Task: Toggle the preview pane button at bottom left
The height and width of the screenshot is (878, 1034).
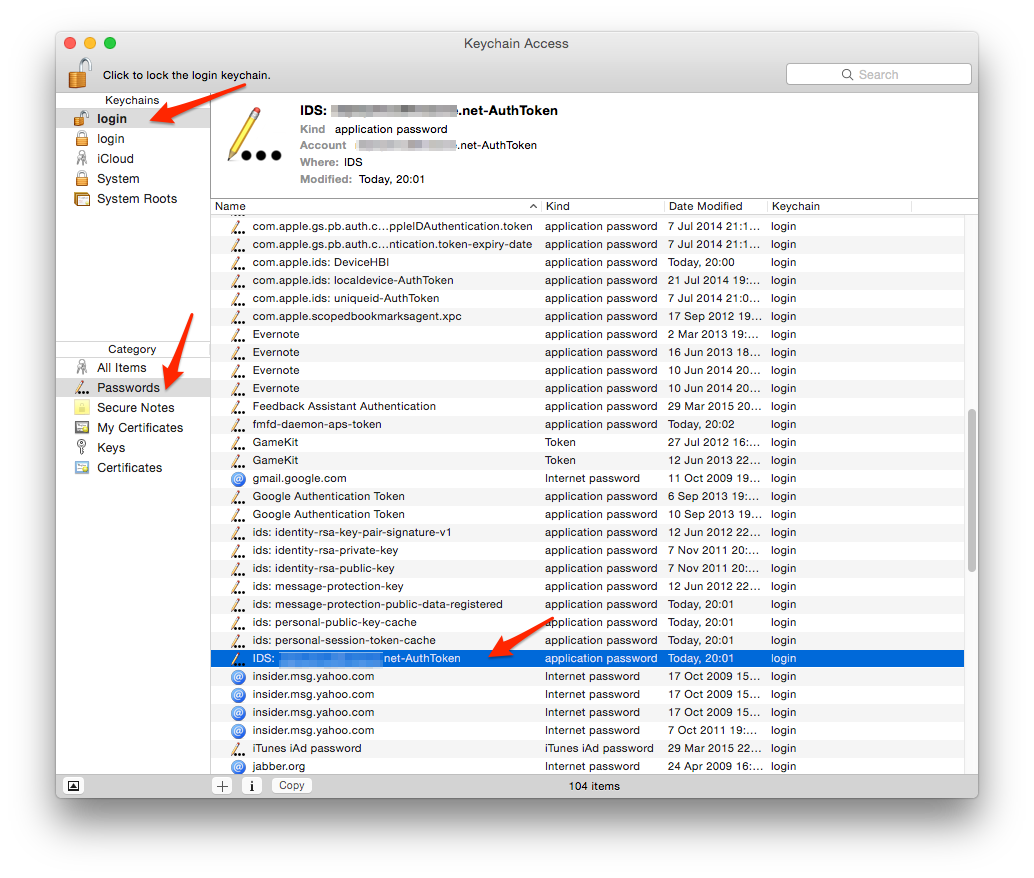Action: pyautogui.click(x=73, y=786)
